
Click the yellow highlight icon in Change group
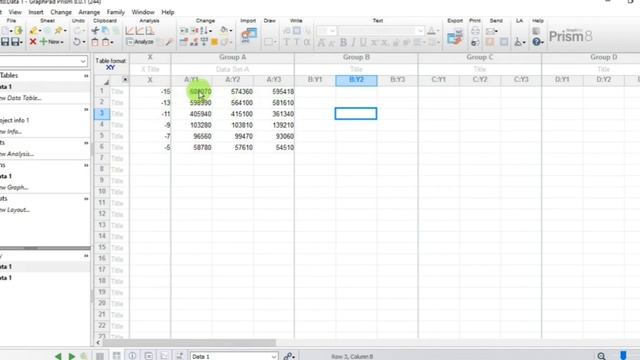214,42
